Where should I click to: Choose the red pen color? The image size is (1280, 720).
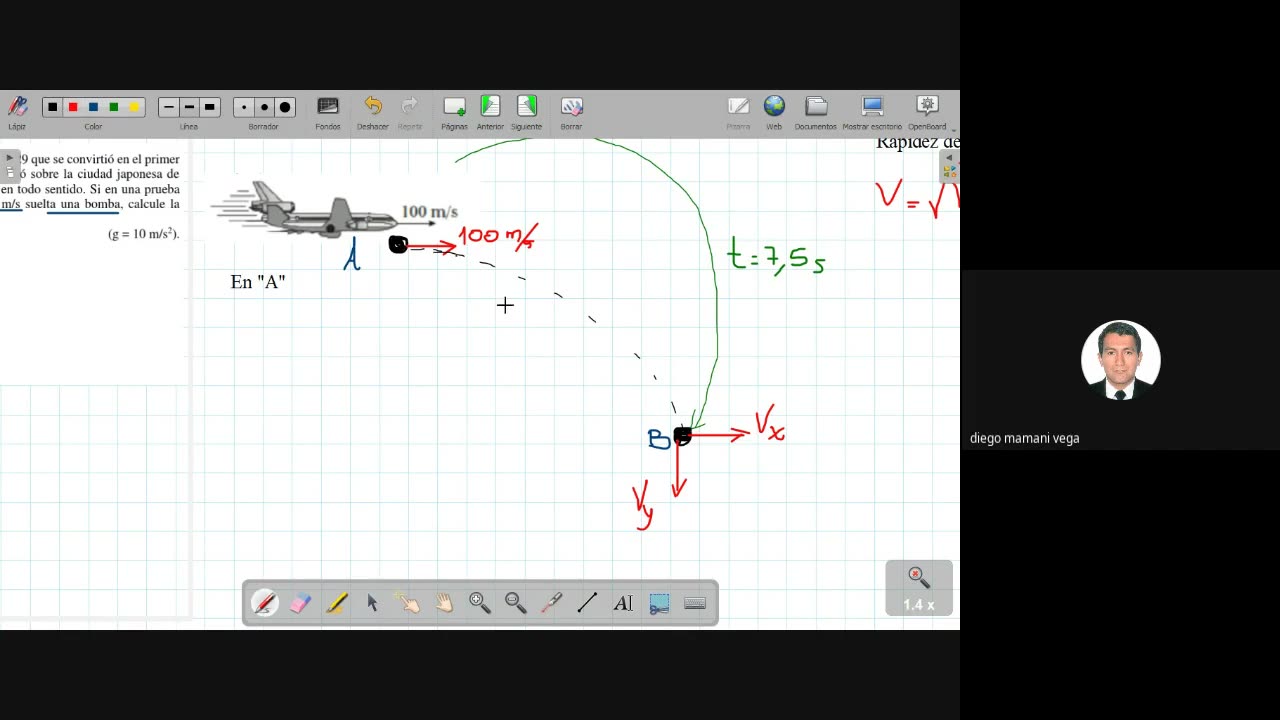click(x=72, y=107)
